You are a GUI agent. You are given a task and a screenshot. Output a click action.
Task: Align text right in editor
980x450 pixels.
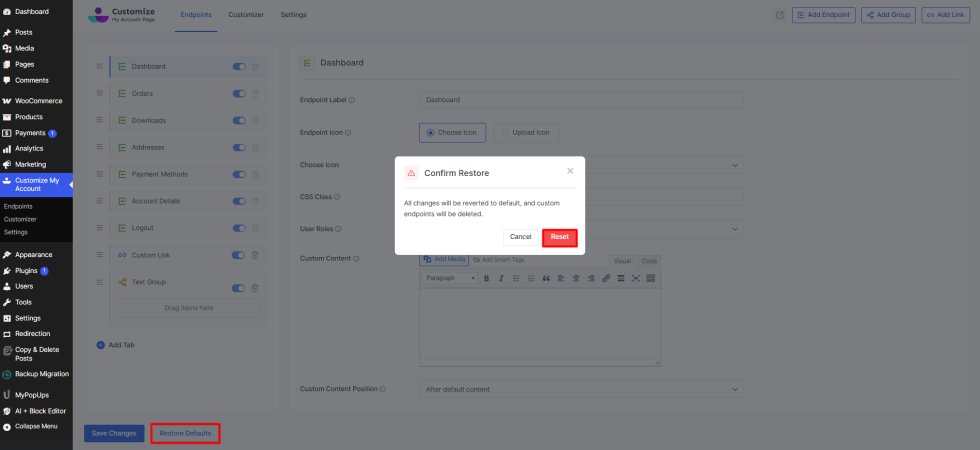point(591,278)
